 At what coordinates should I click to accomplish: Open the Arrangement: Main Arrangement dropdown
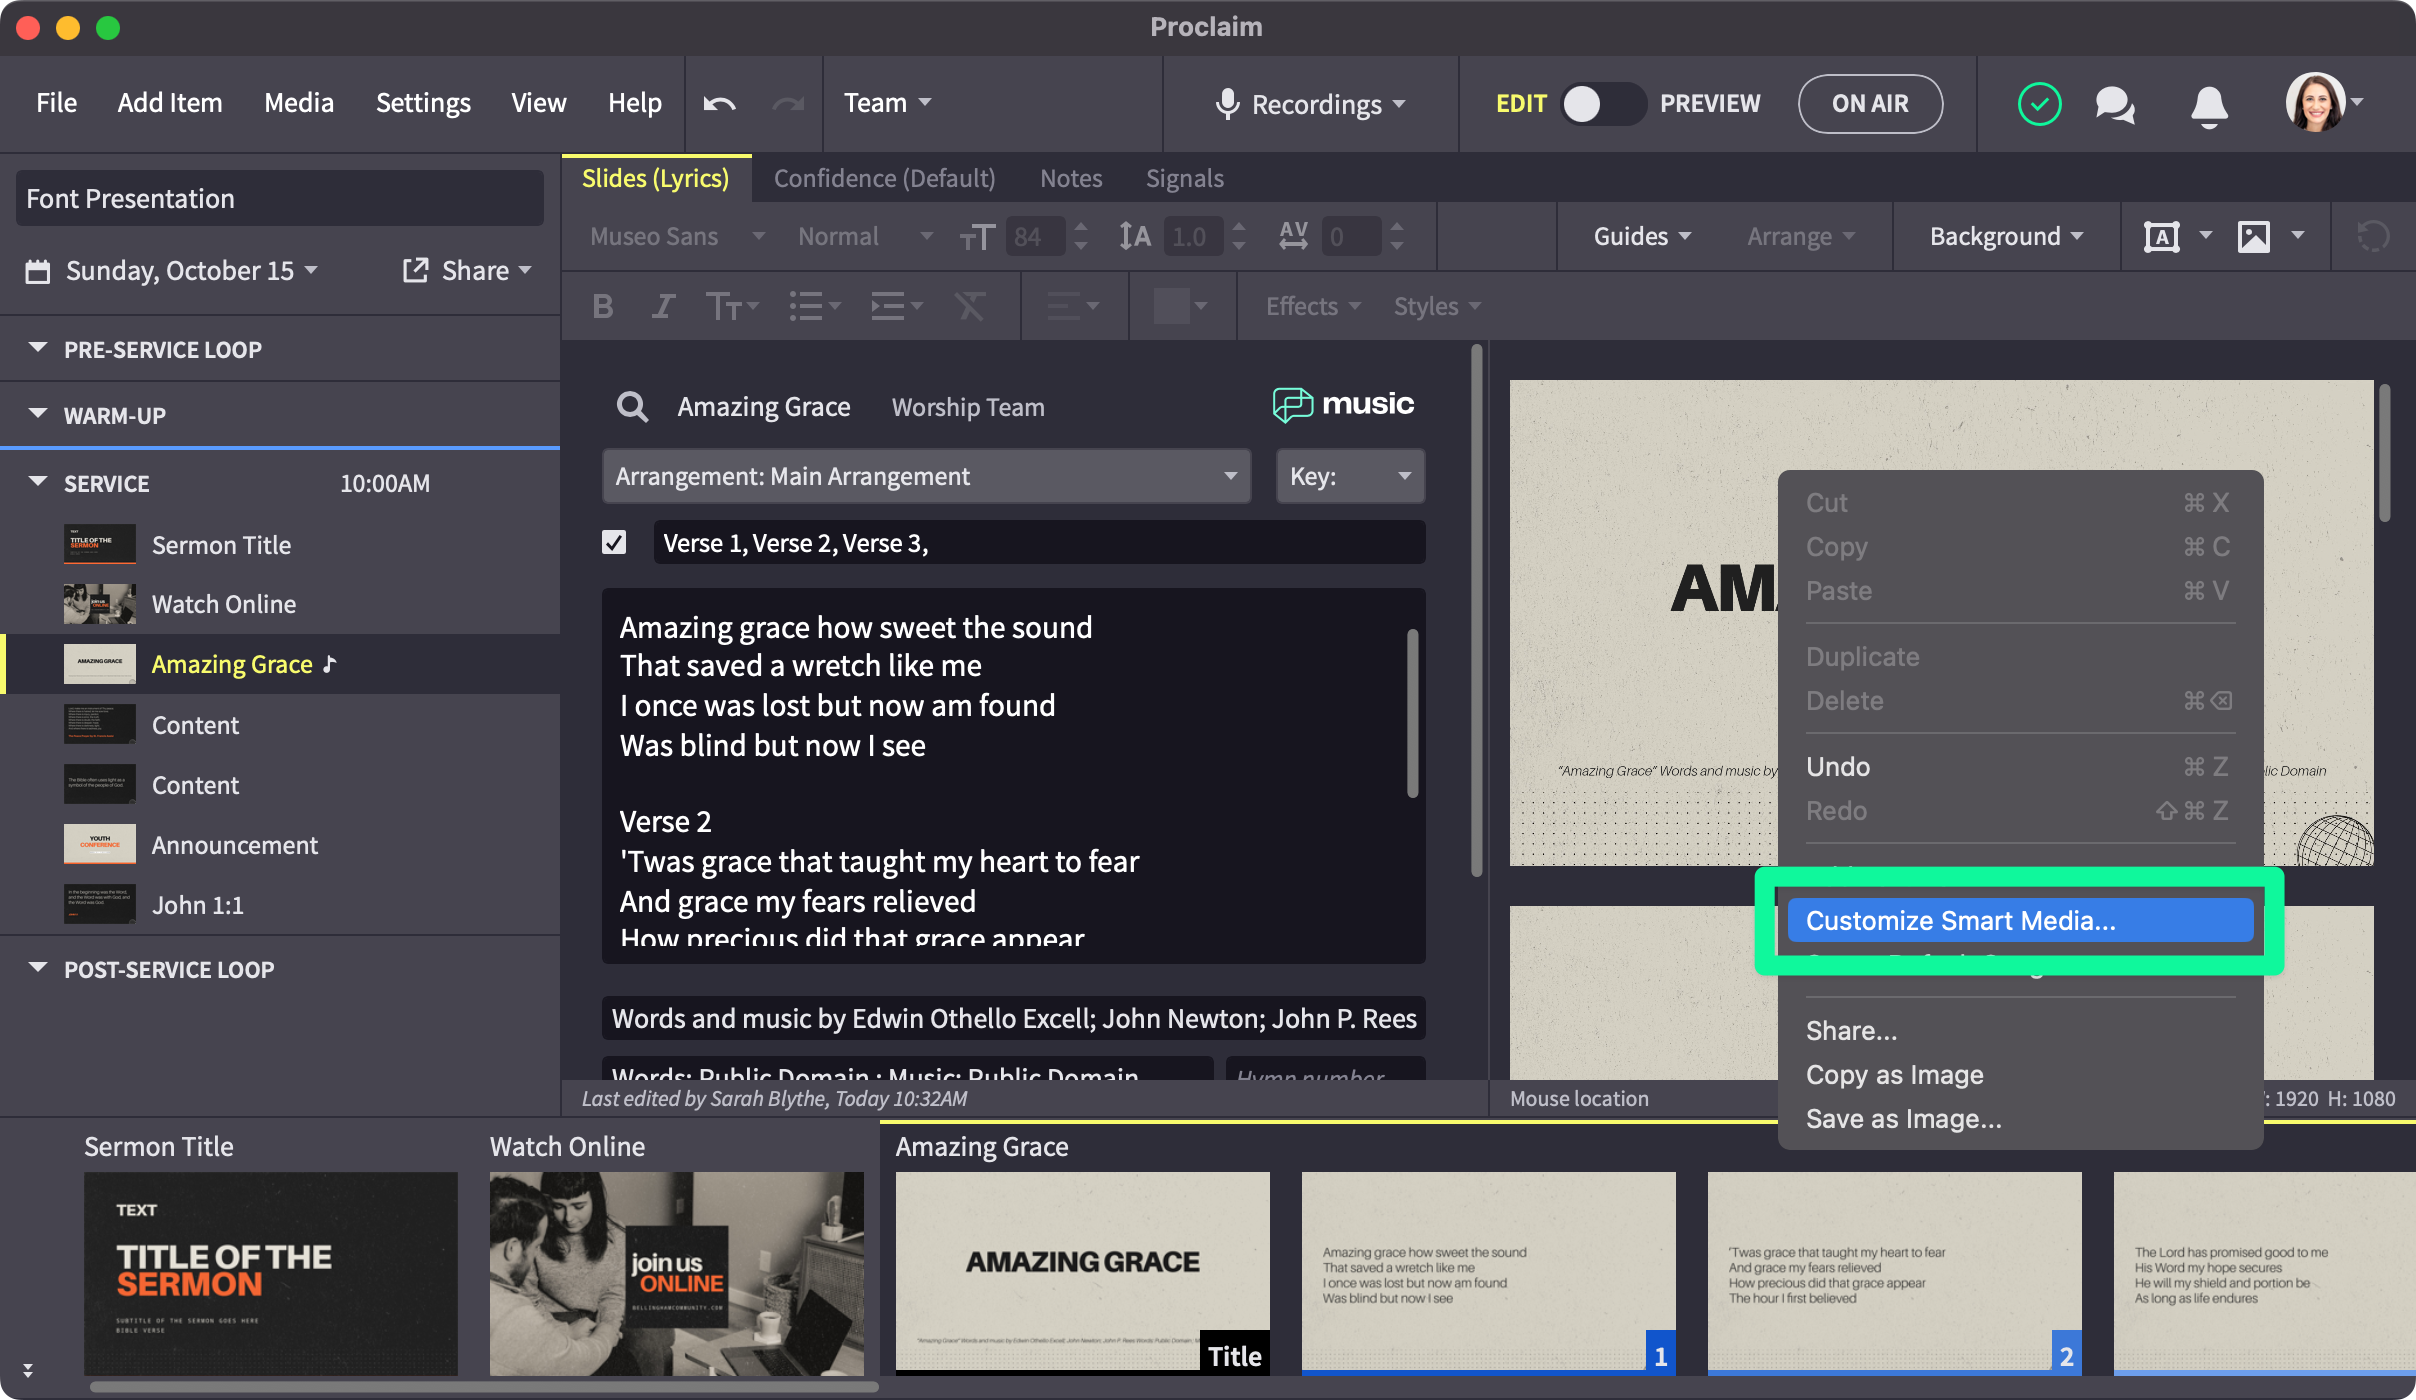[x=926, y=476]
